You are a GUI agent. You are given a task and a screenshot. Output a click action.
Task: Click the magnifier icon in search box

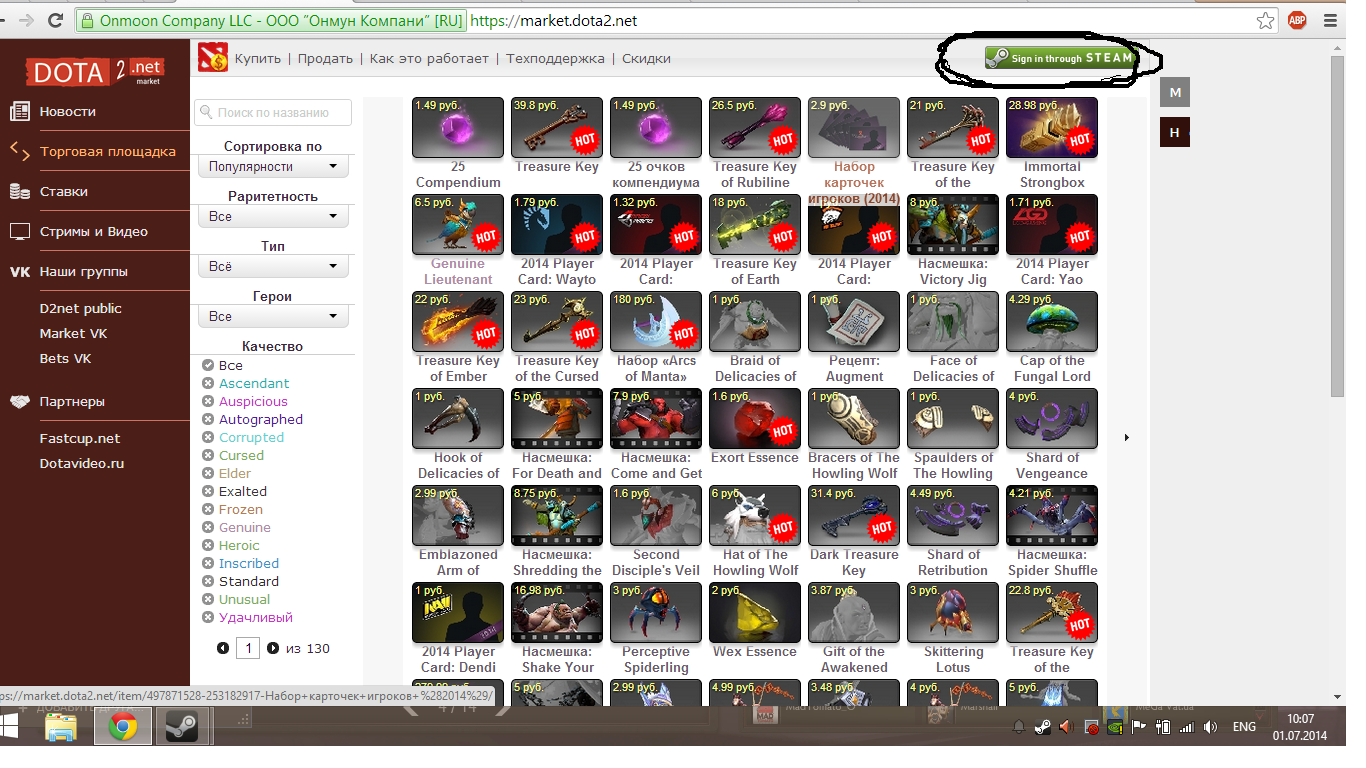[x=207, y=113]
